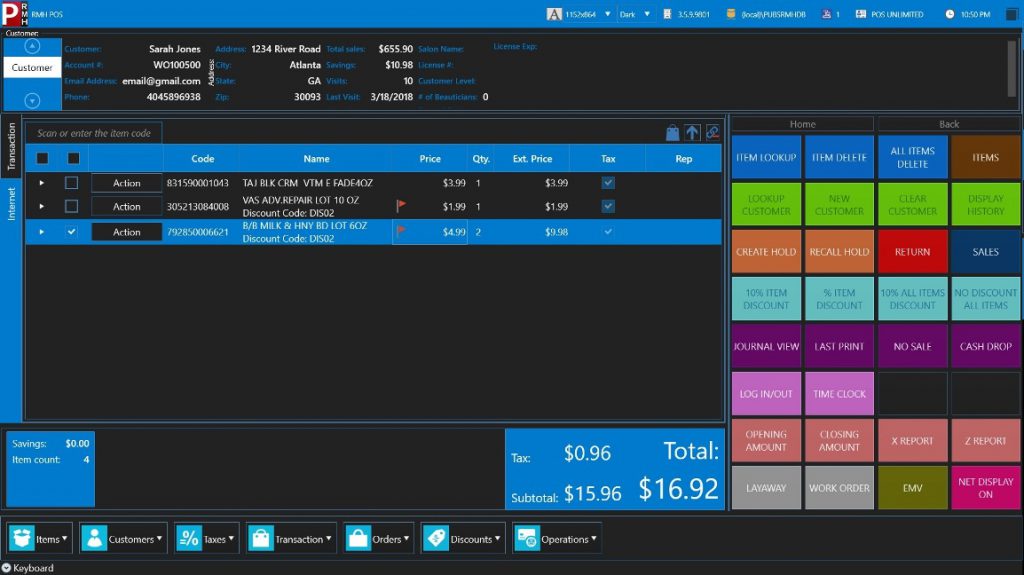The image size is (1024, 575).
Task: Expand the TAJ BLK CRM row details arrow
Action: pyautogui.click(x=42, y=183)
